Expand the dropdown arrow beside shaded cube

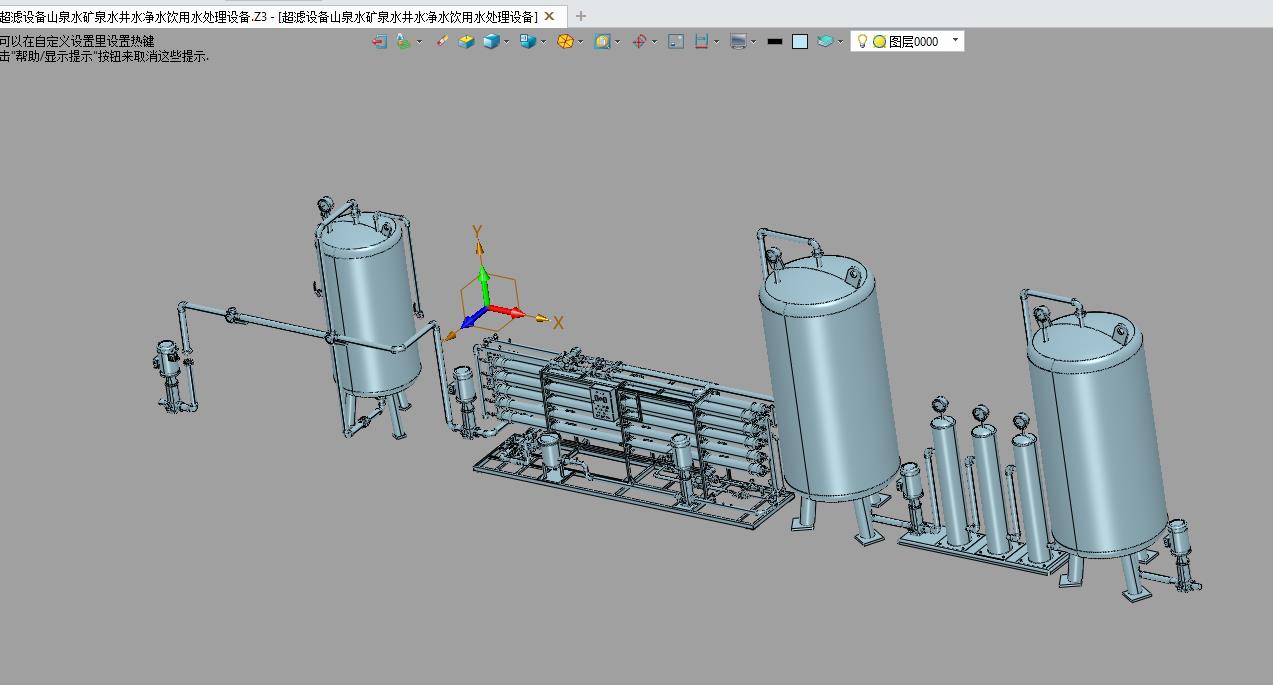pos(507,42)
